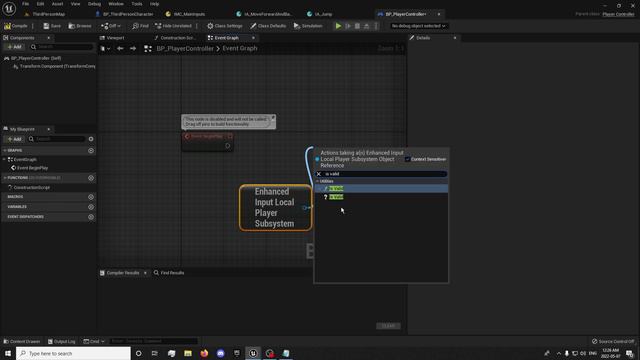Click the Components search field
The width and height of the screenshot is (640, 360).
62,47
